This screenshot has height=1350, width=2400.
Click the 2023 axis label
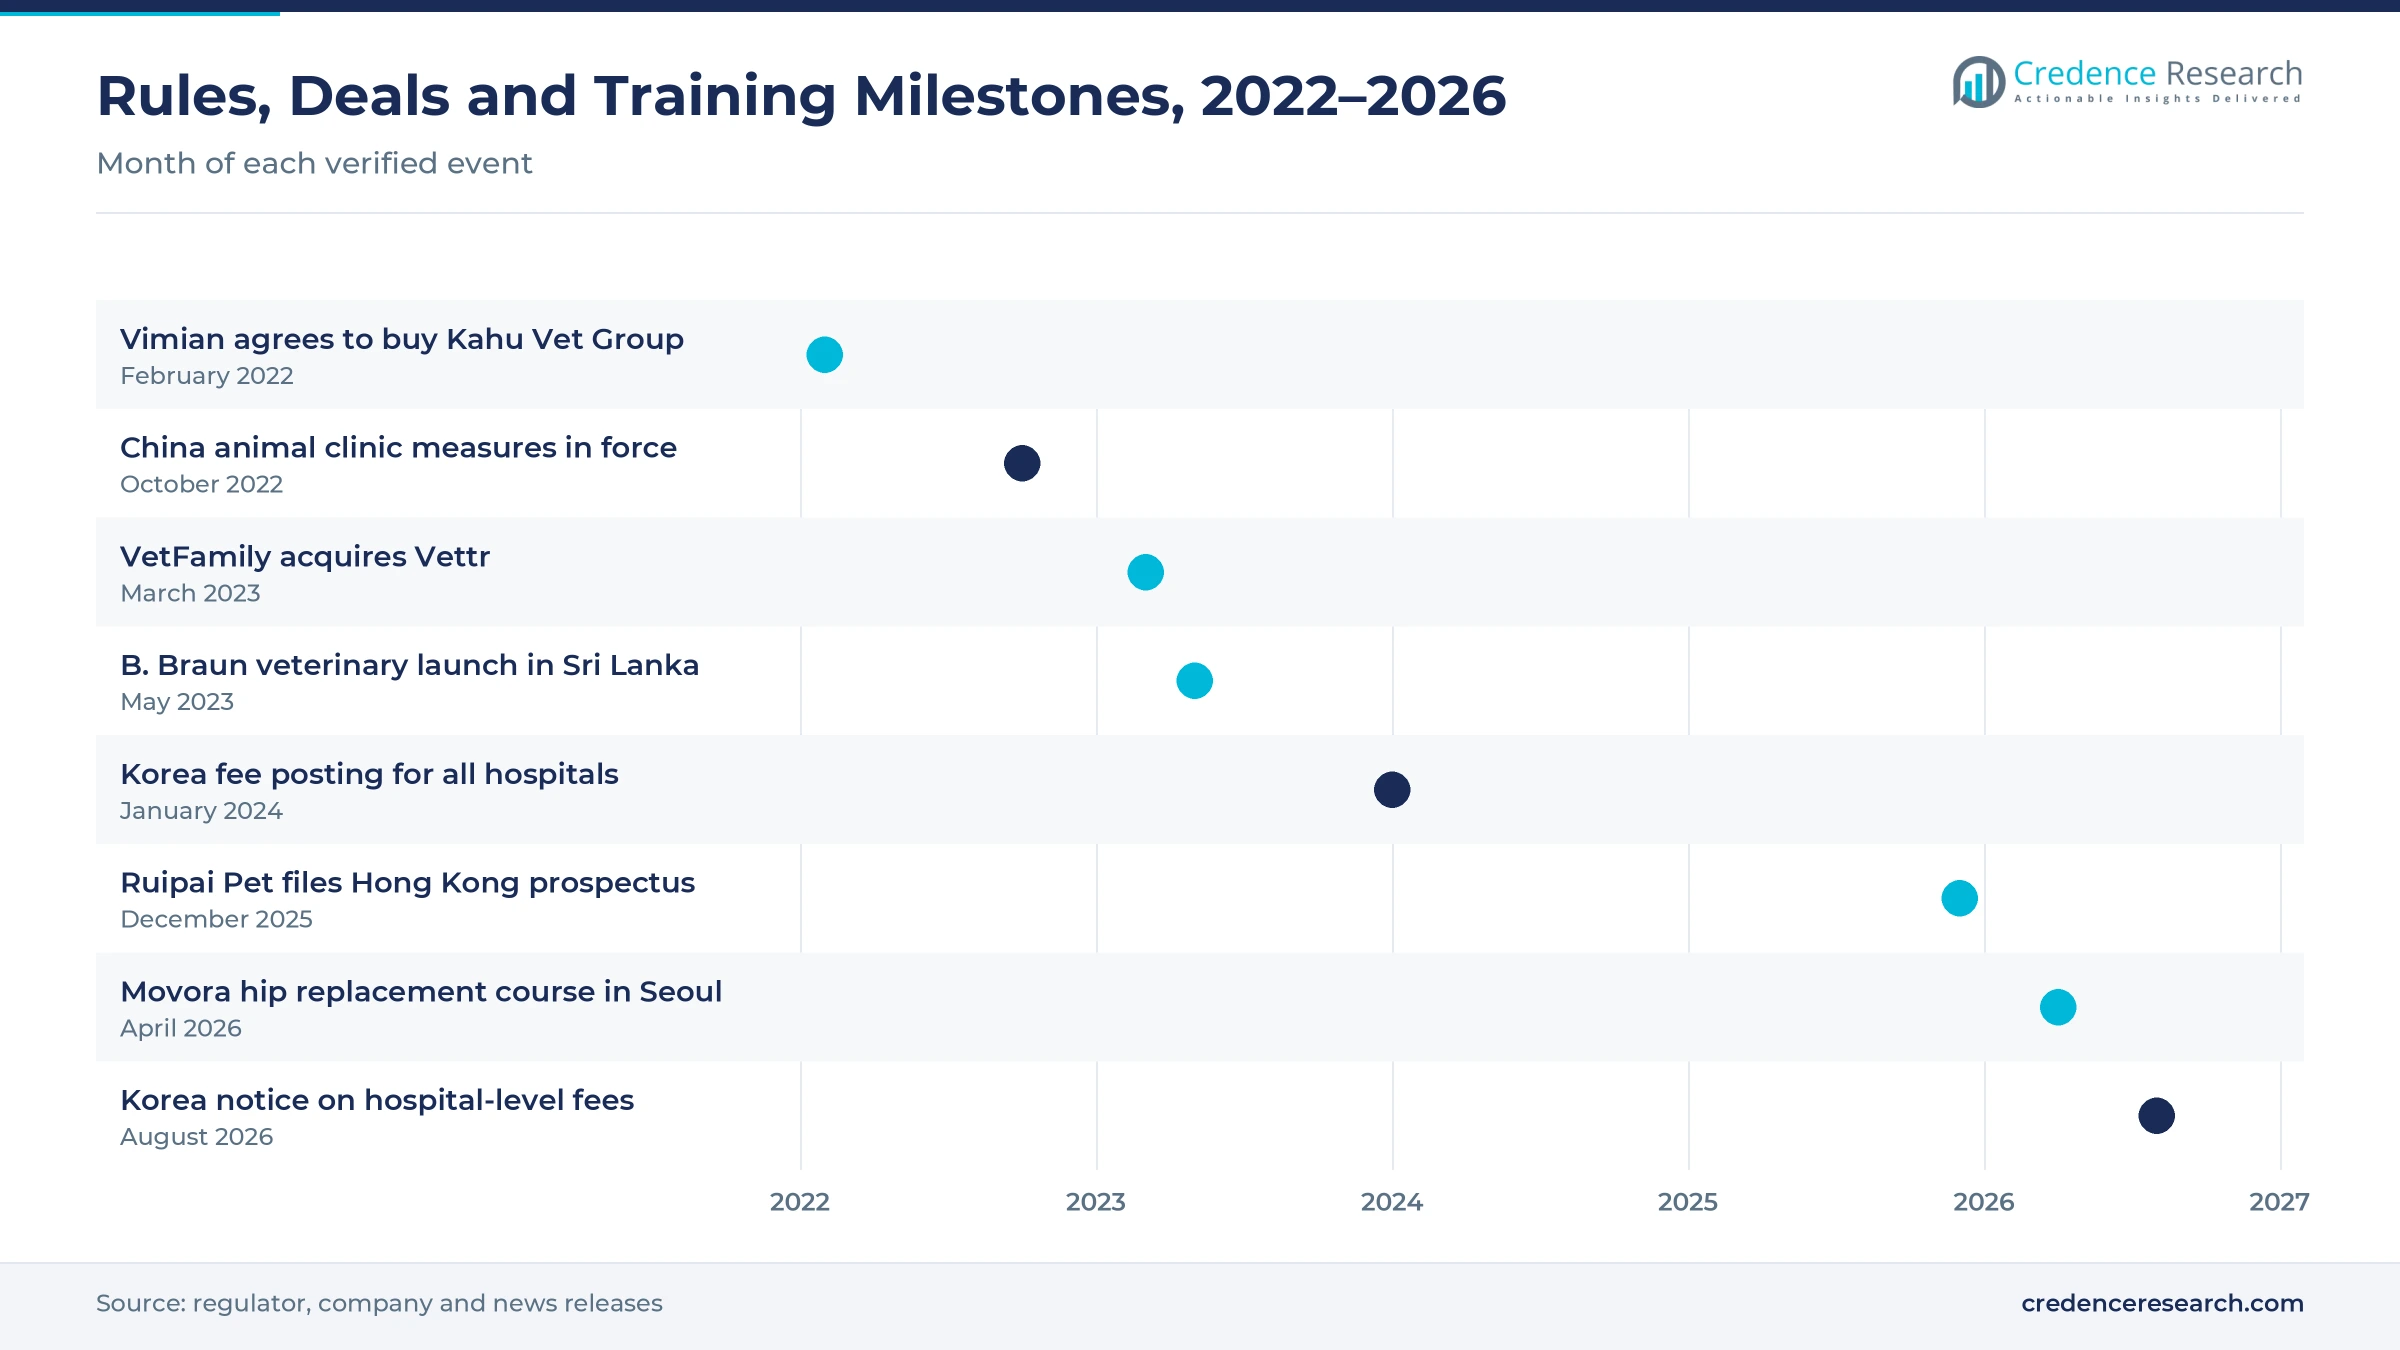1096,1202
